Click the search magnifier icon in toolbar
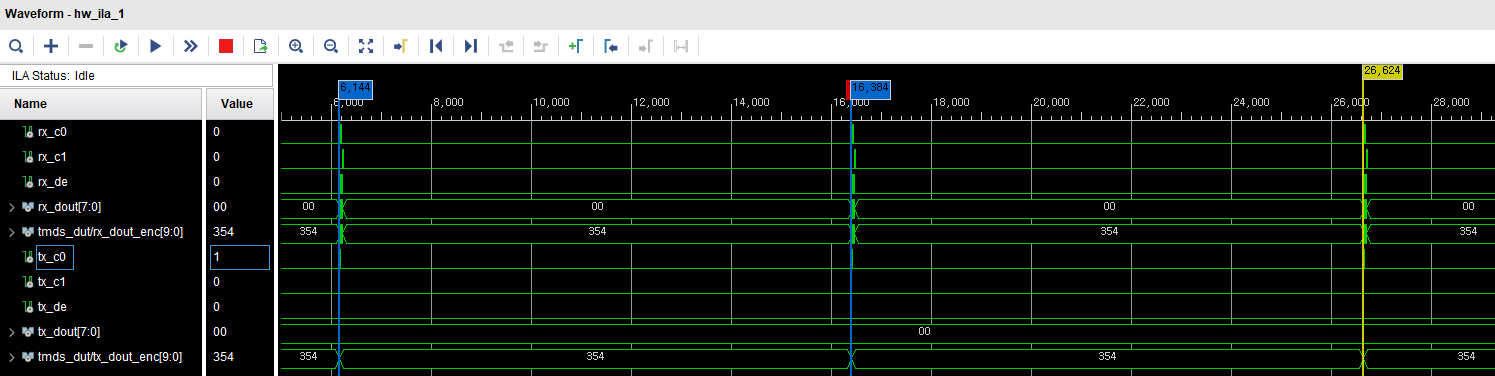Screen dimensions: 1495x376 point(16,46)
